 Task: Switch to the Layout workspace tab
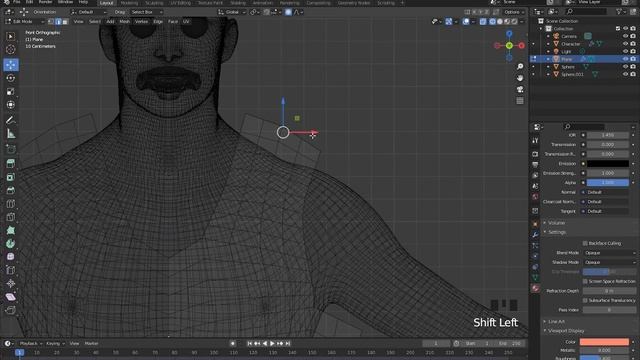pos(106,3)
